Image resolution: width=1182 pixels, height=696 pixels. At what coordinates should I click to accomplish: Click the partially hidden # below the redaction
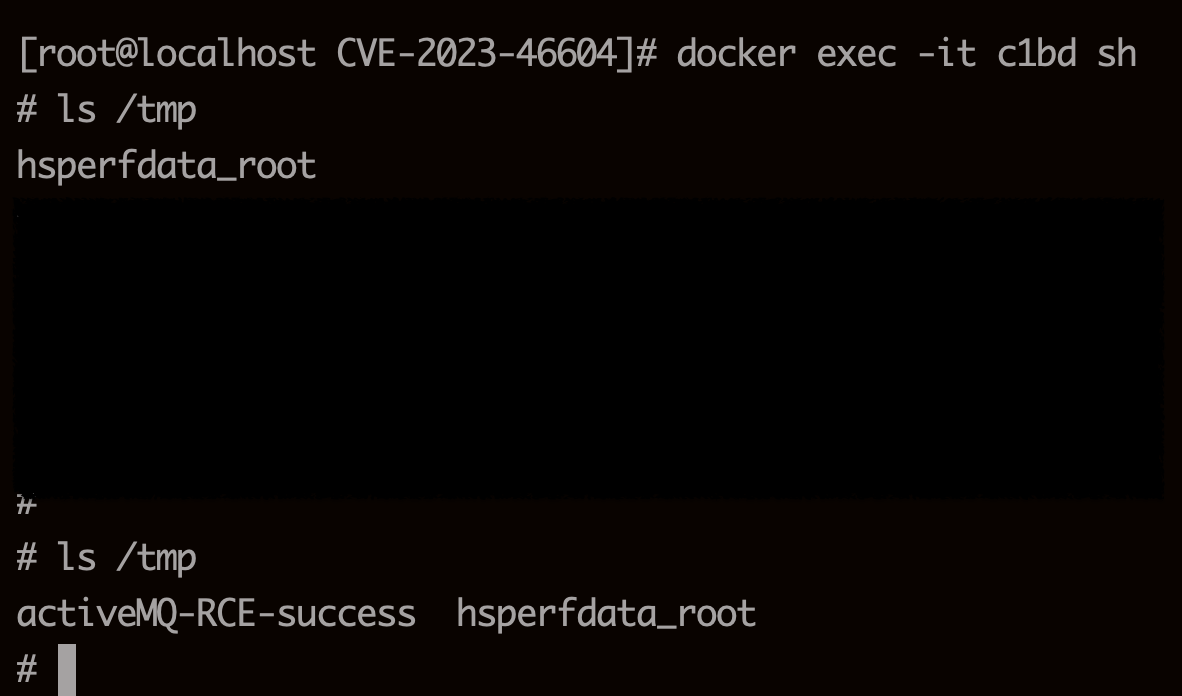coord(27,505)
